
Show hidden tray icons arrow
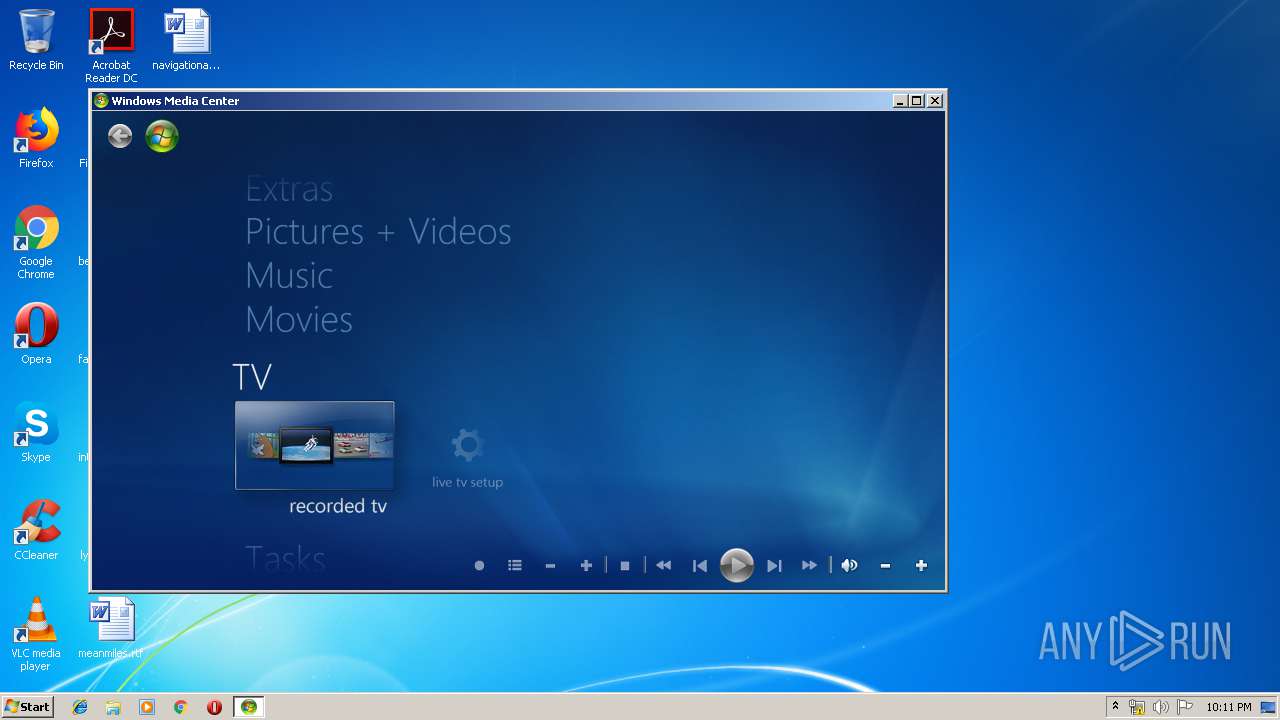(1115, 707)
